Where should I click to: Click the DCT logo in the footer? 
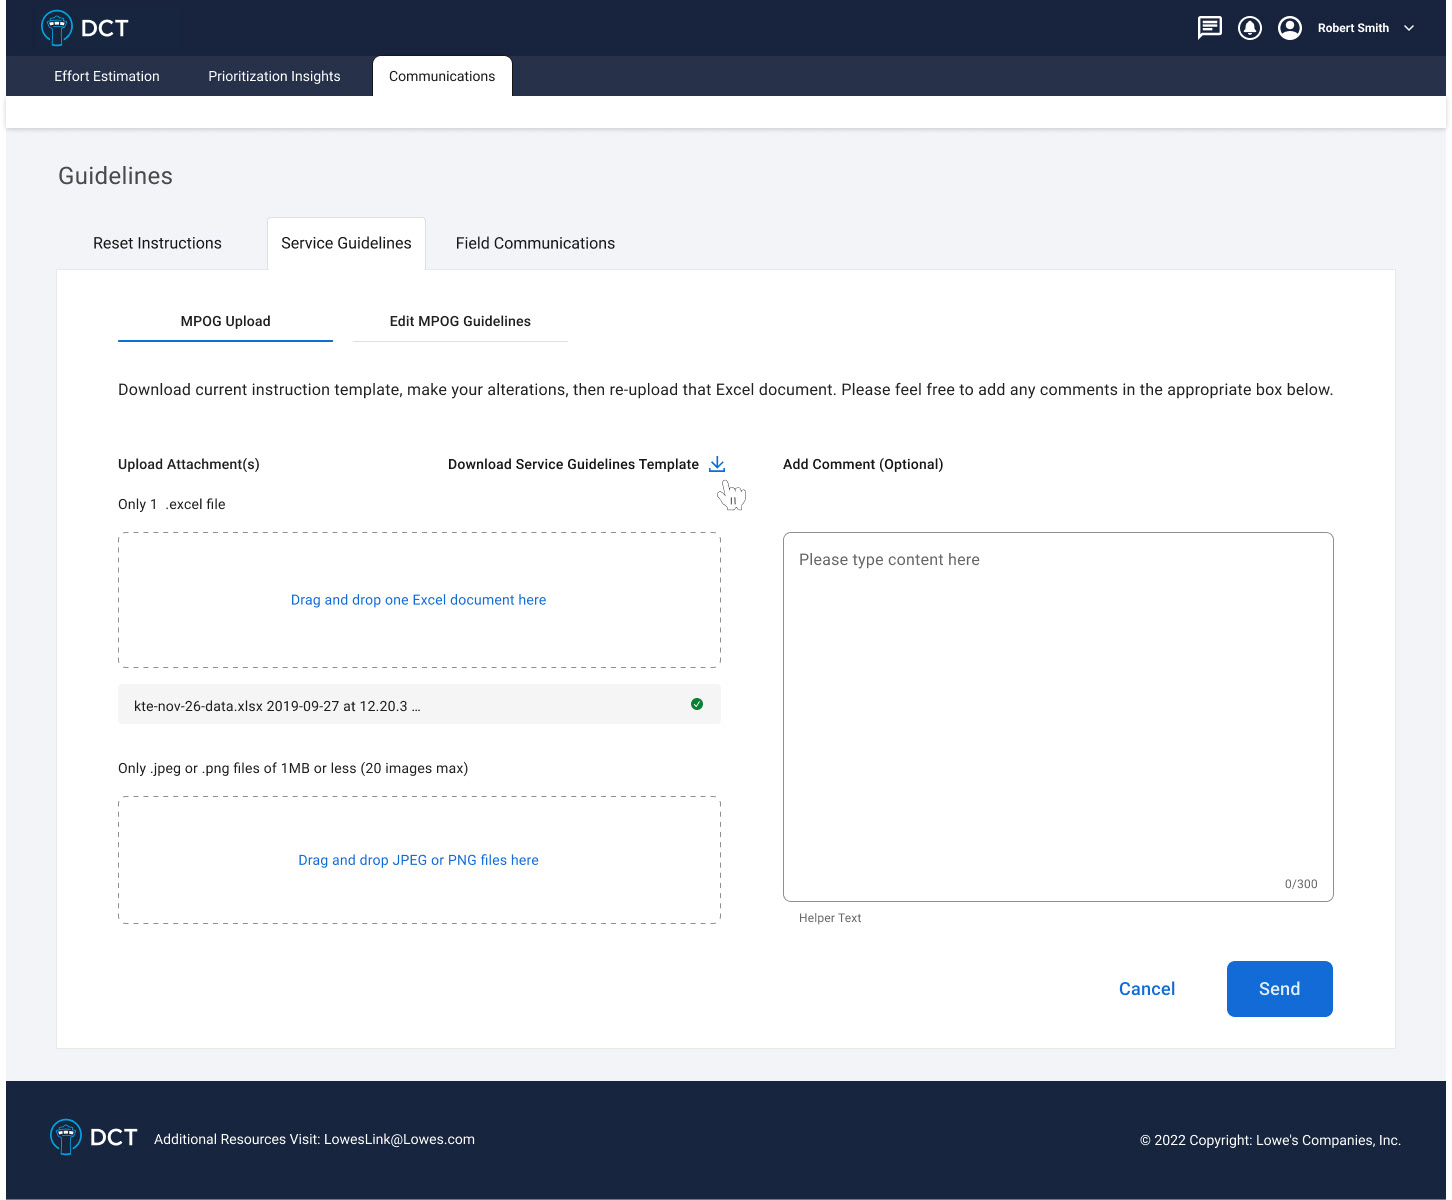[x=93, y=1137]
